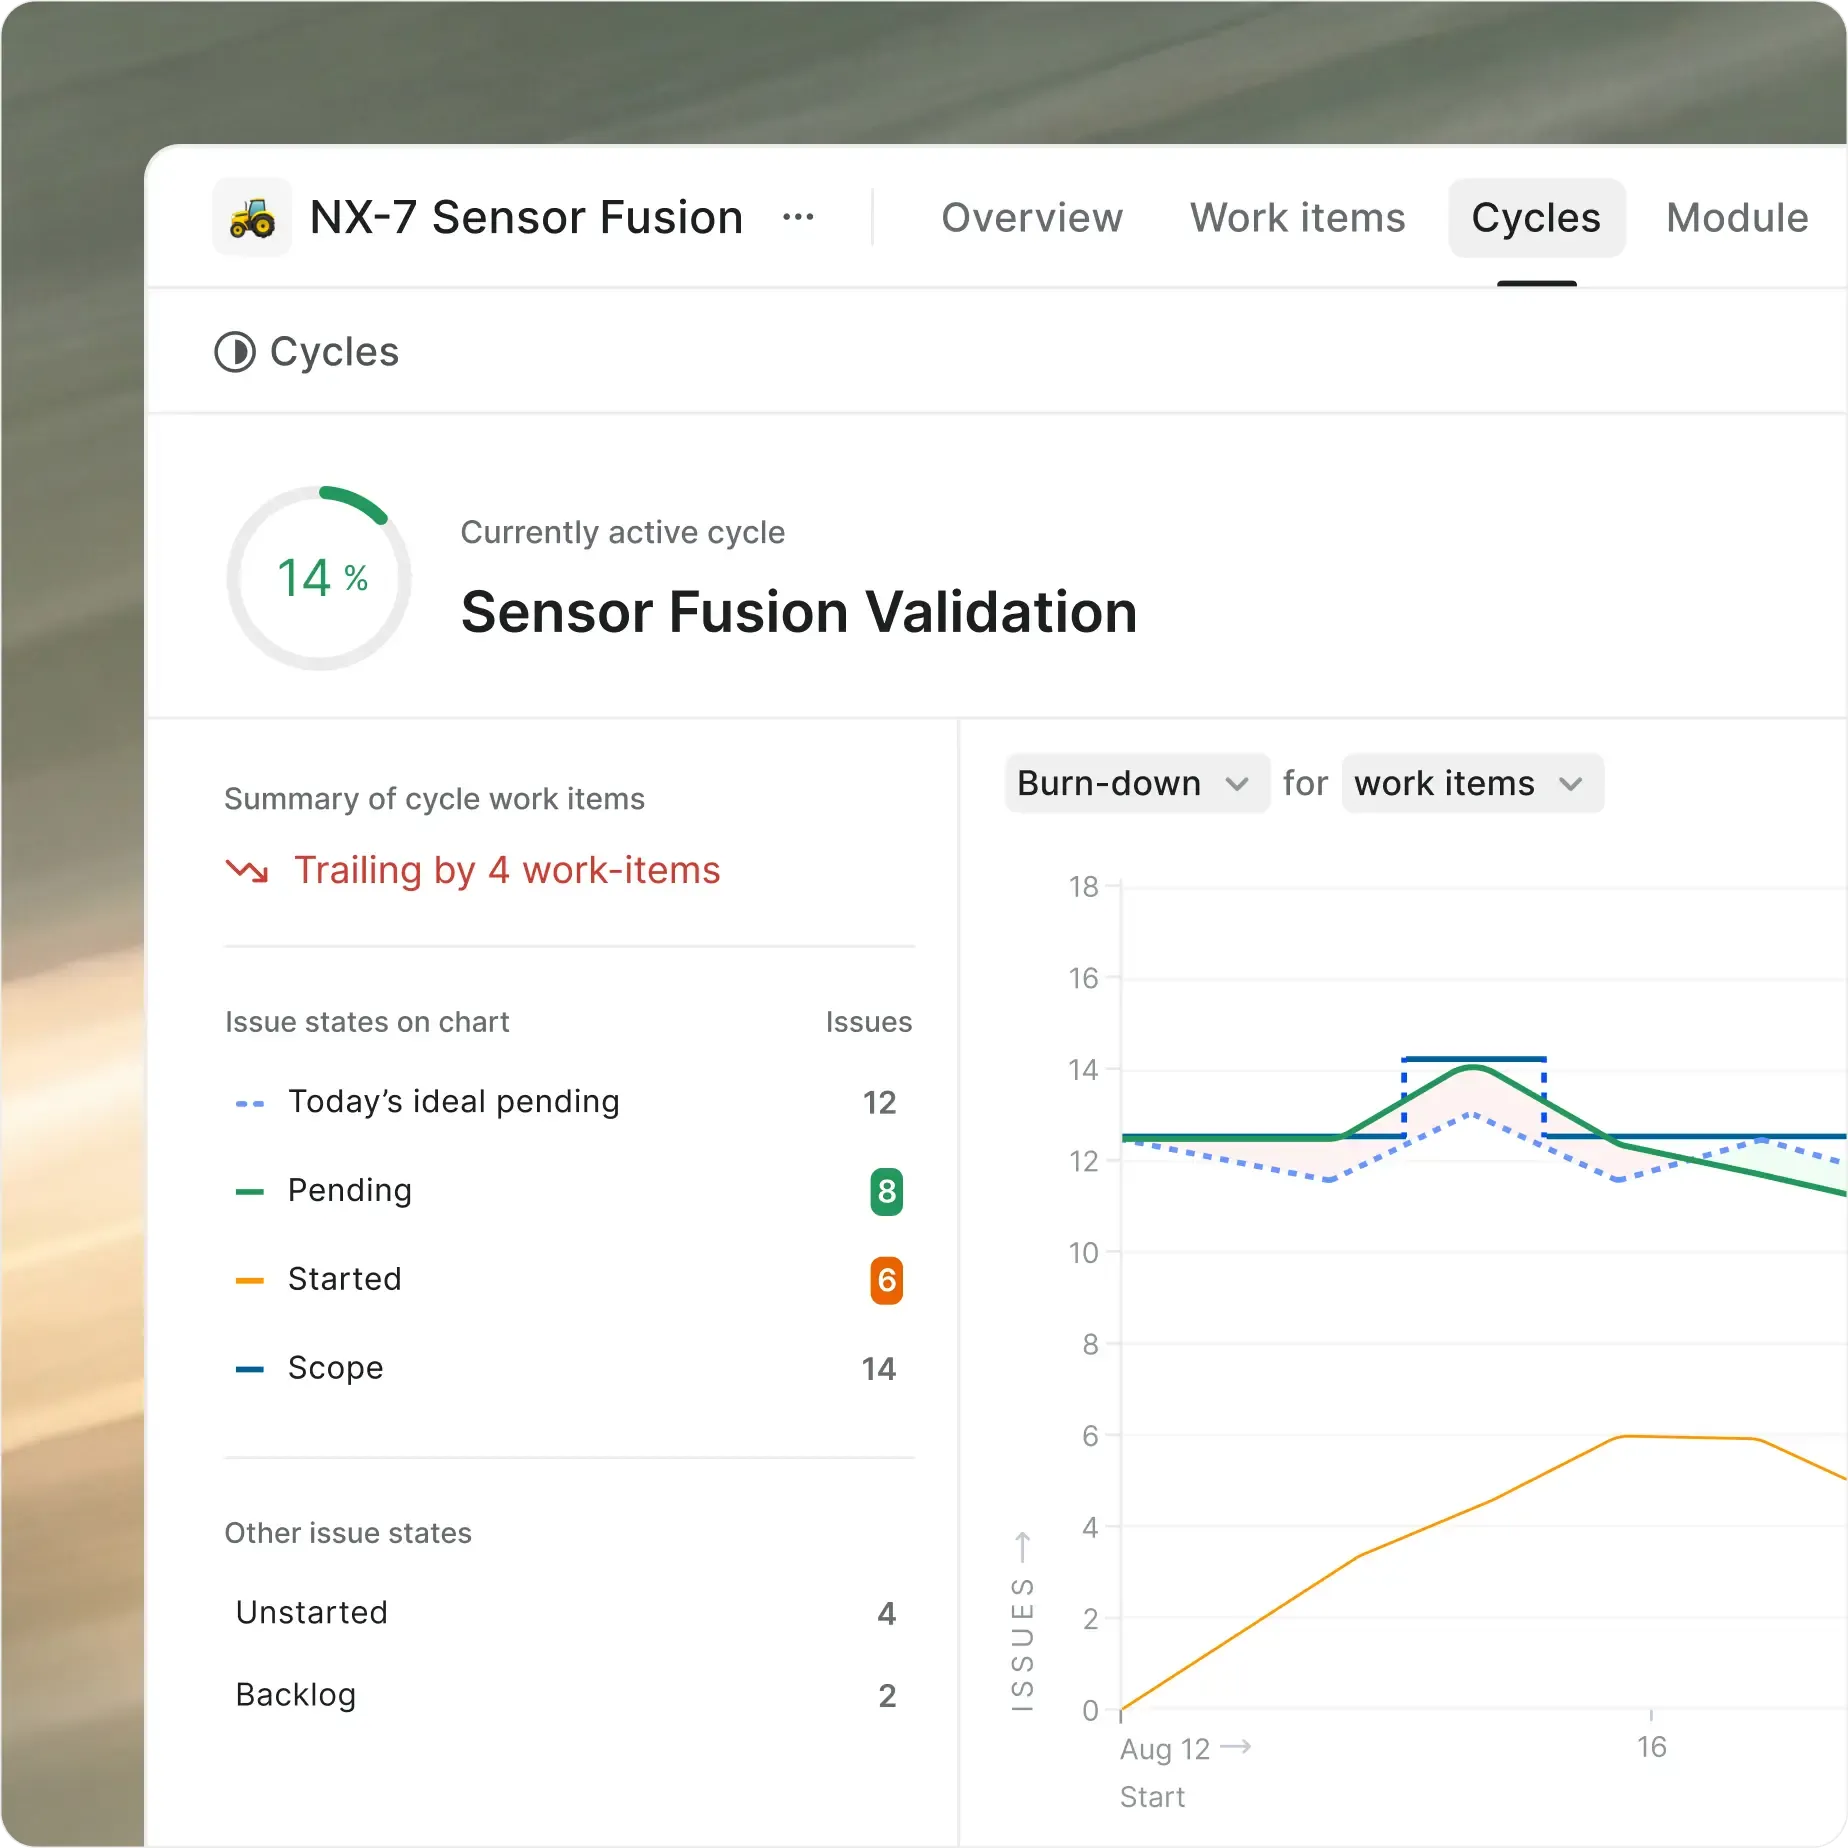Click the red trailing trend arrow icon
The height and width of the screenshot is (1848, 1848).
247,871
